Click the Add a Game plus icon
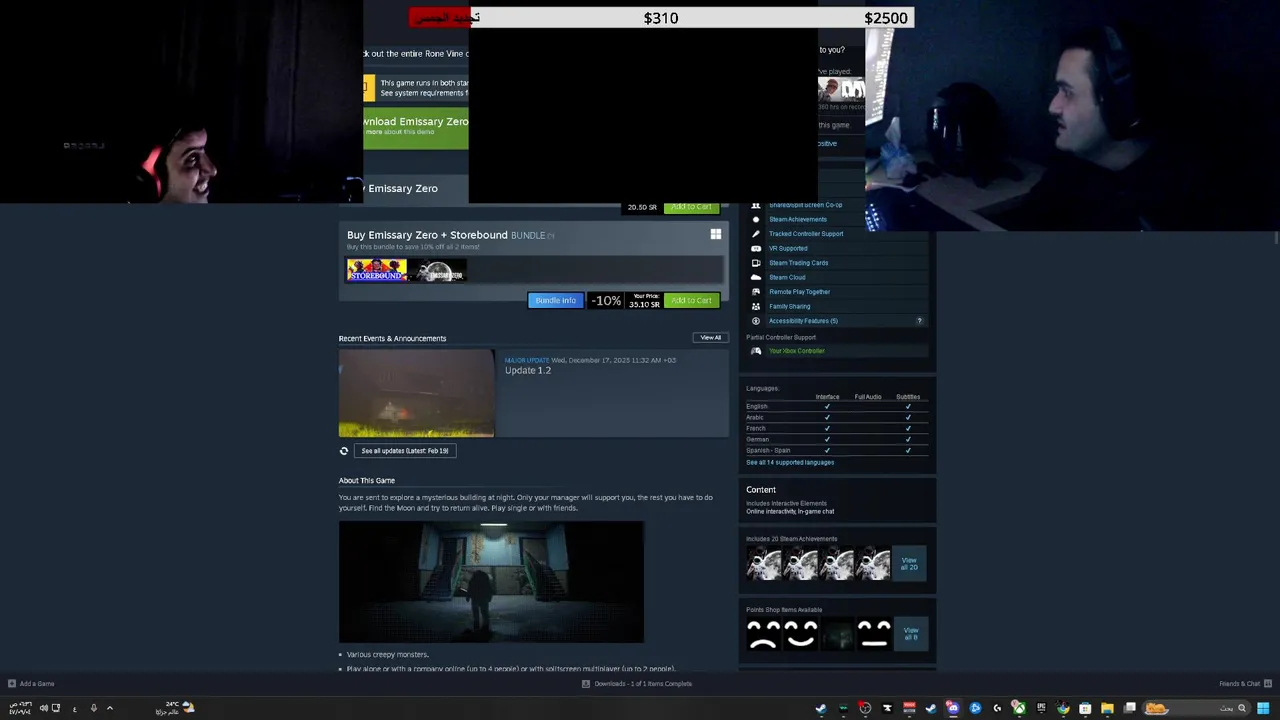Image resolution: width=1280 pixels, height=720 pixels. [11, 684]
